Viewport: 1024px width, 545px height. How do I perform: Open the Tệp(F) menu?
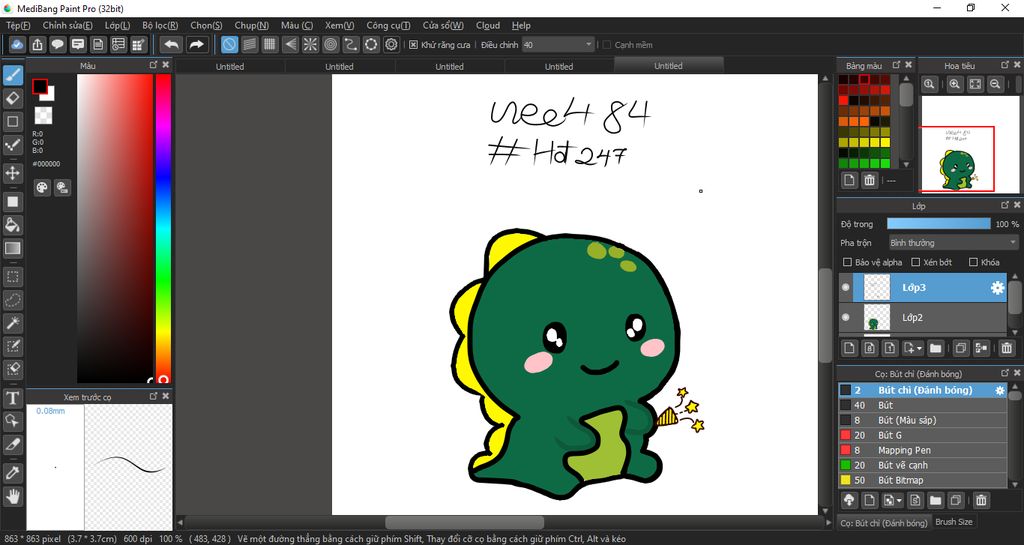coord(18,25)
